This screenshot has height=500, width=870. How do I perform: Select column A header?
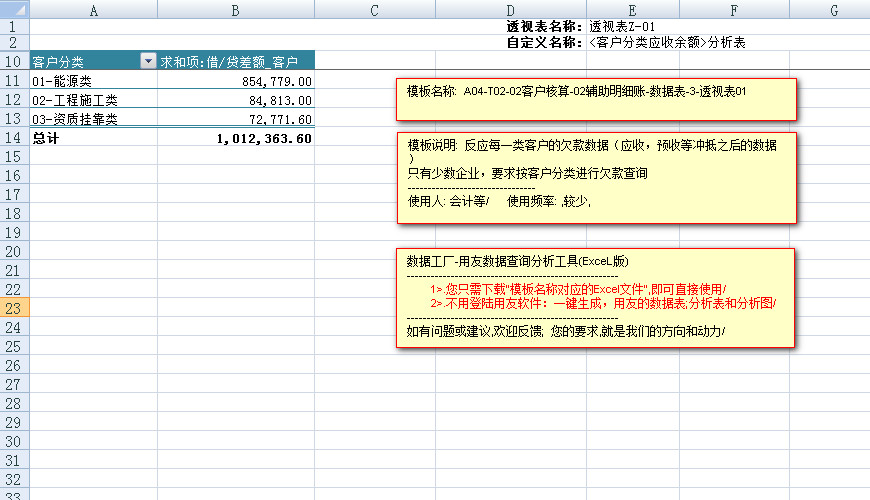tap(94, 9)
